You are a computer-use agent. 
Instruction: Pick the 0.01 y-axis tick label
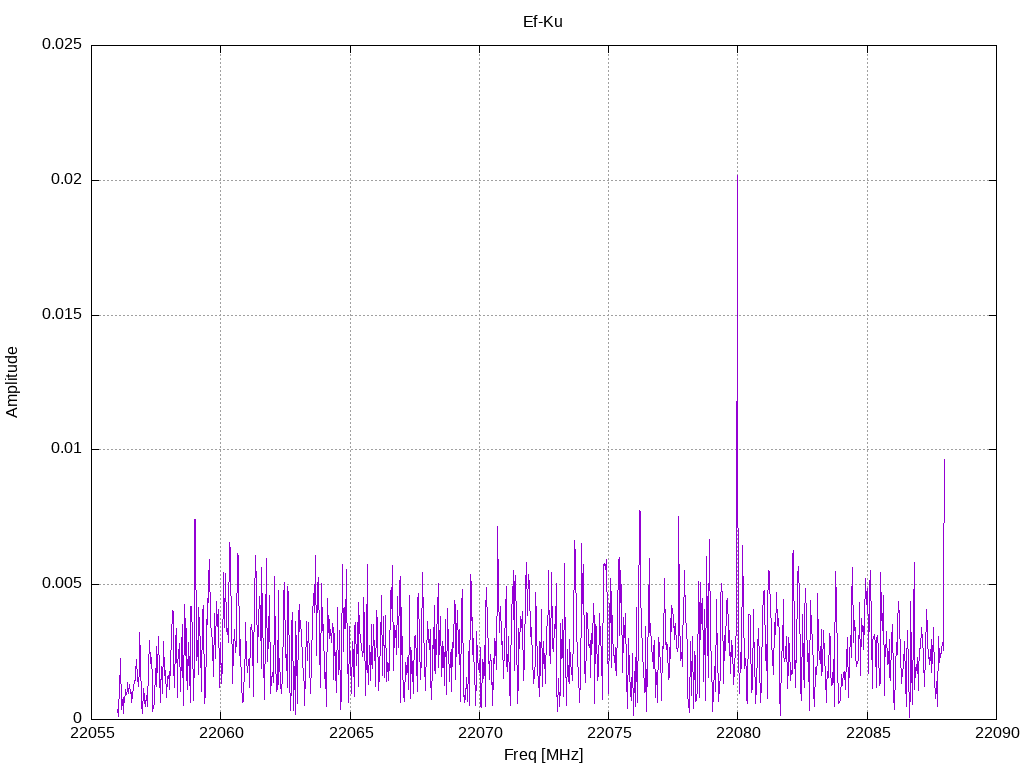[65, 449]
